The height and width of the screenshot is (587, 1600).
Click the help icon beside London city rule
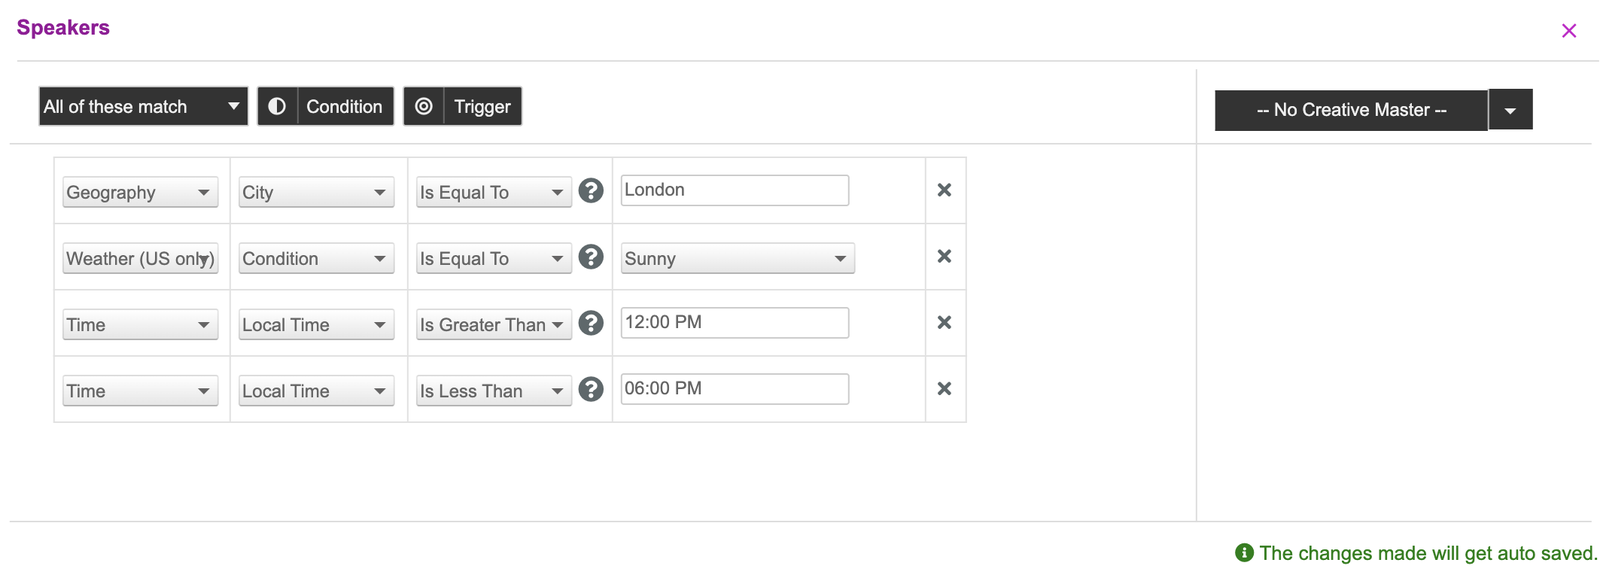pos(591,190)
